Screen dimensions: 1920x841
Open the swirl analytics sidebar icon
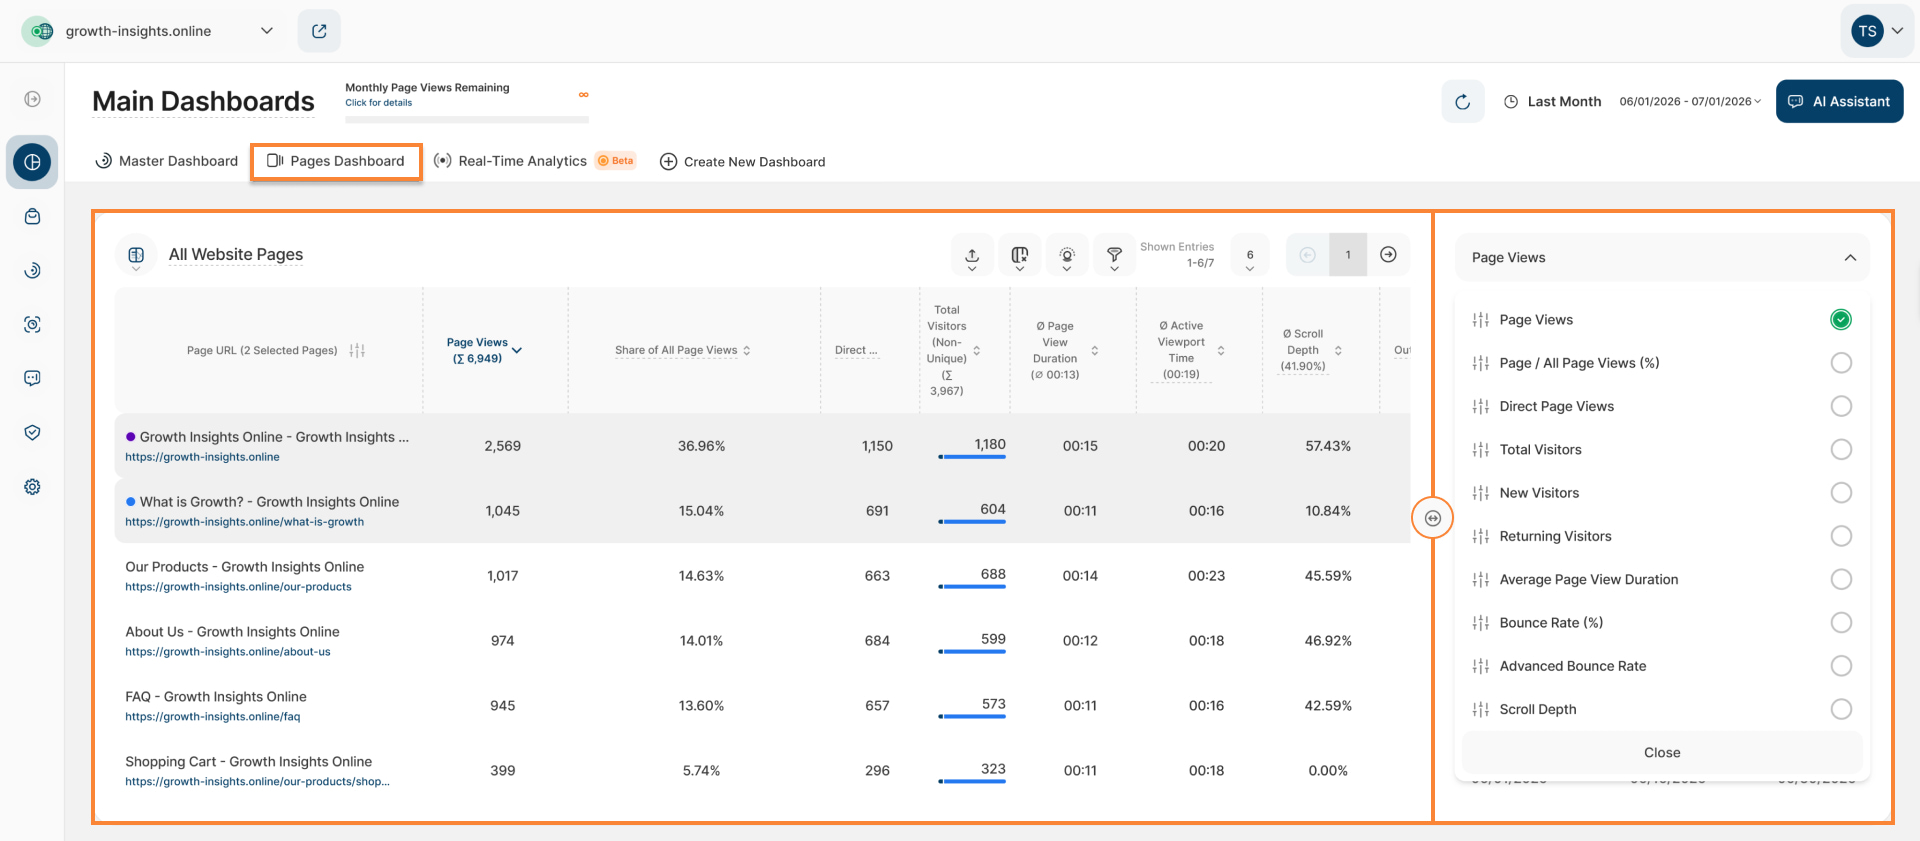[32, 271]
